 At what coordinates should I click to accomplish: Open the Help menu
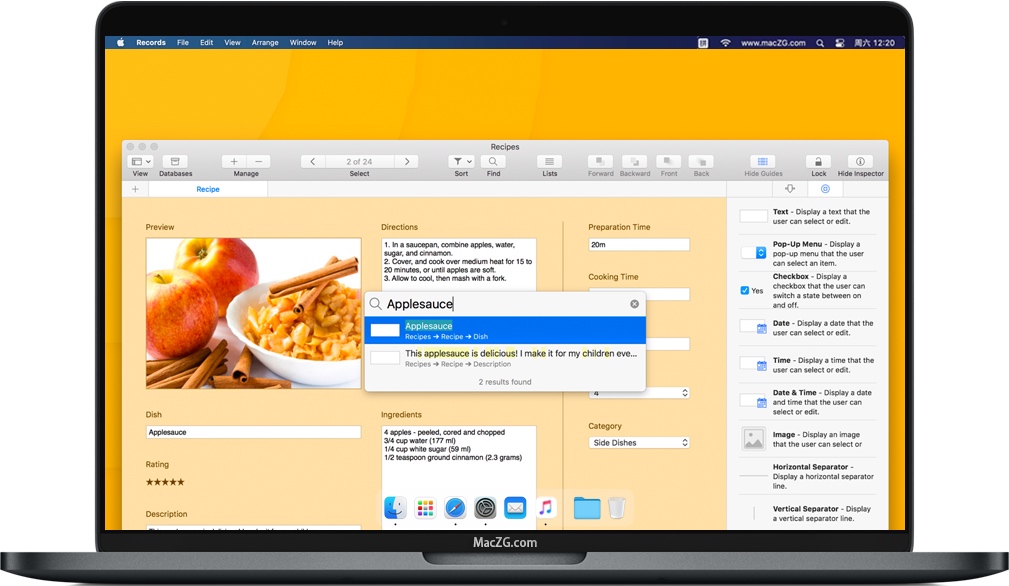click(335, 43)
